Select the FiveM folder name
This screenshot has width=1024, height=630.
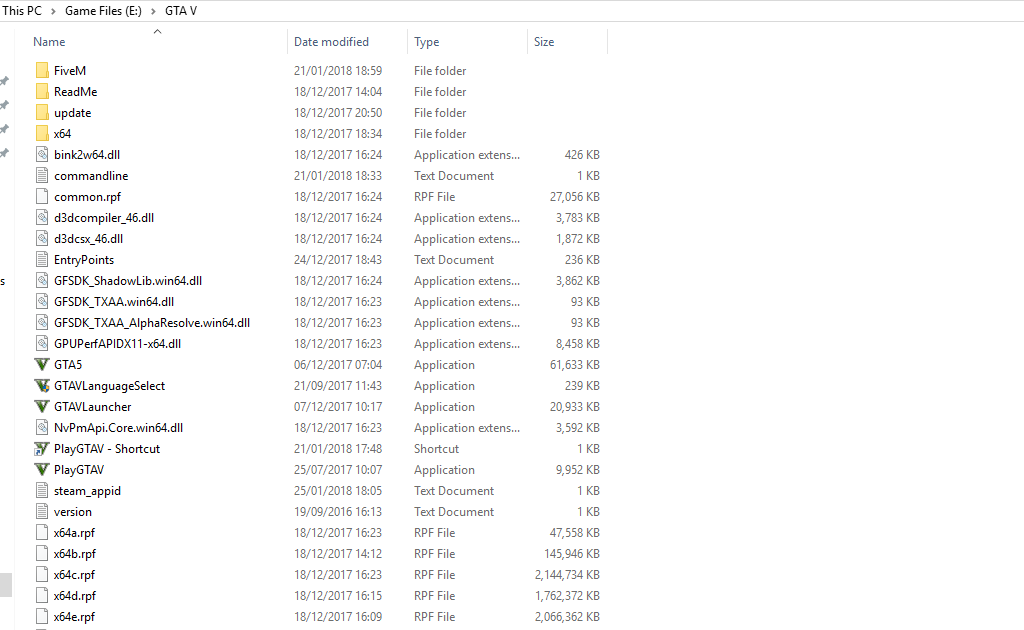pos(70,71)
